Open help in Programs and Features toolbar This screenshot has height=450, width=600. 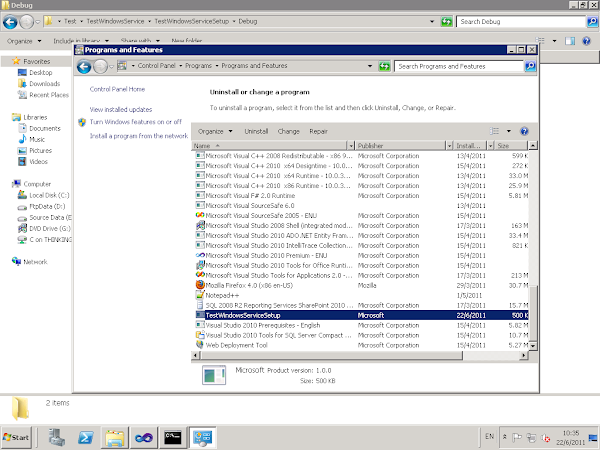(x=524, y=131)
